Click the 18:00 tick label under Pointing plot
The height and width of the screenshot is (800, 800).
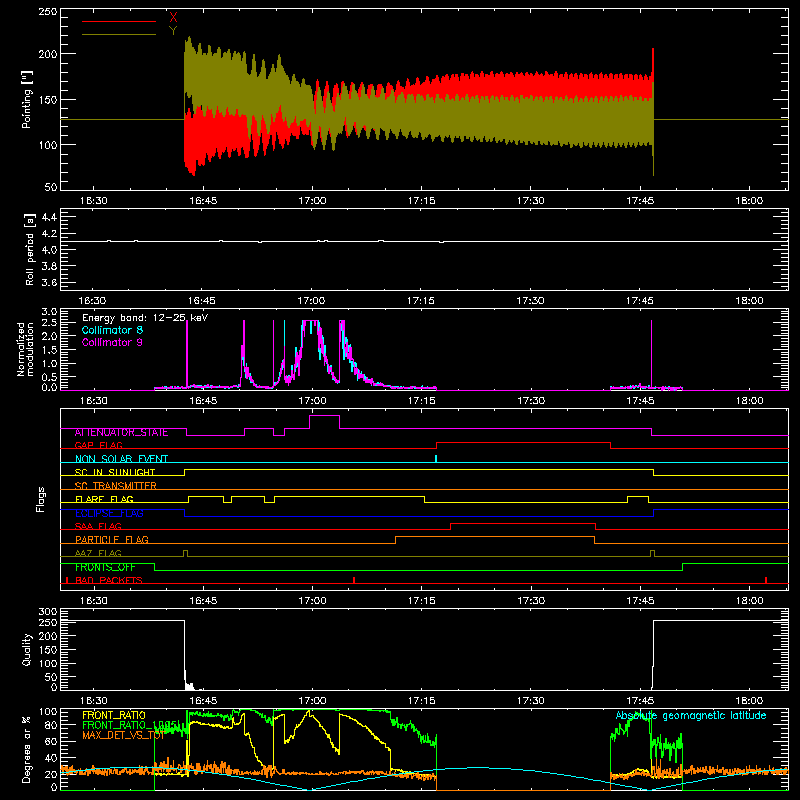[749, 201]
